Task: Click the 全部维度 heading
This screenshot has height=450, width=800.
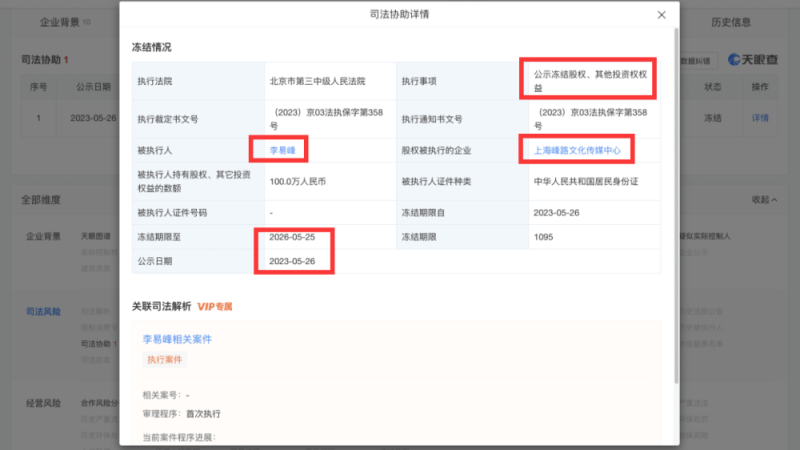Action: pos(40,199)
